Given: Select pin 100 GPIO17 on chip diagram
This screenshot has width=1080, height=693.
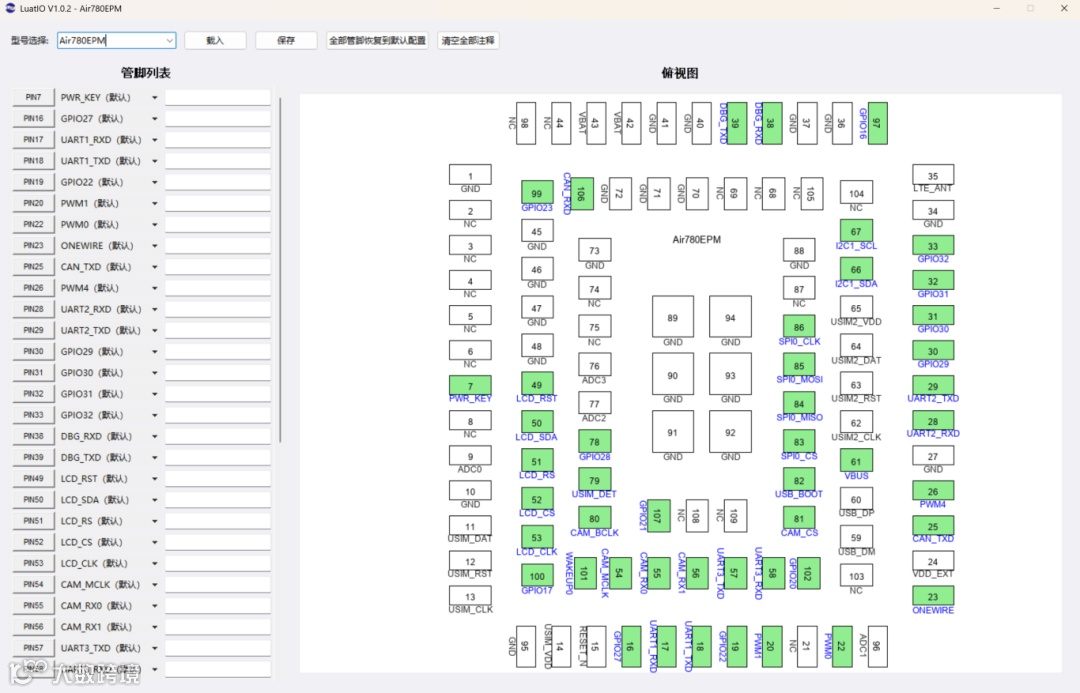Looking at the screenshot, I should click(537, 576).
